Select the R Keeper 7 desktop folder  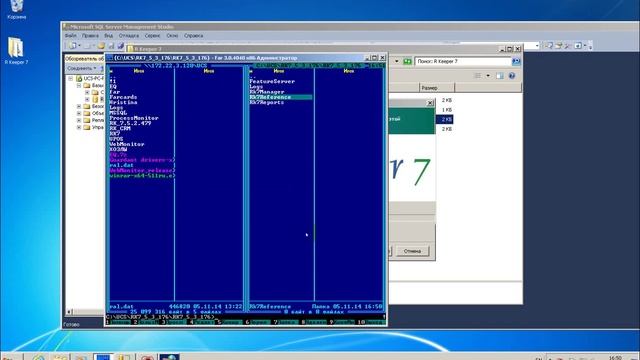point(16,51)
